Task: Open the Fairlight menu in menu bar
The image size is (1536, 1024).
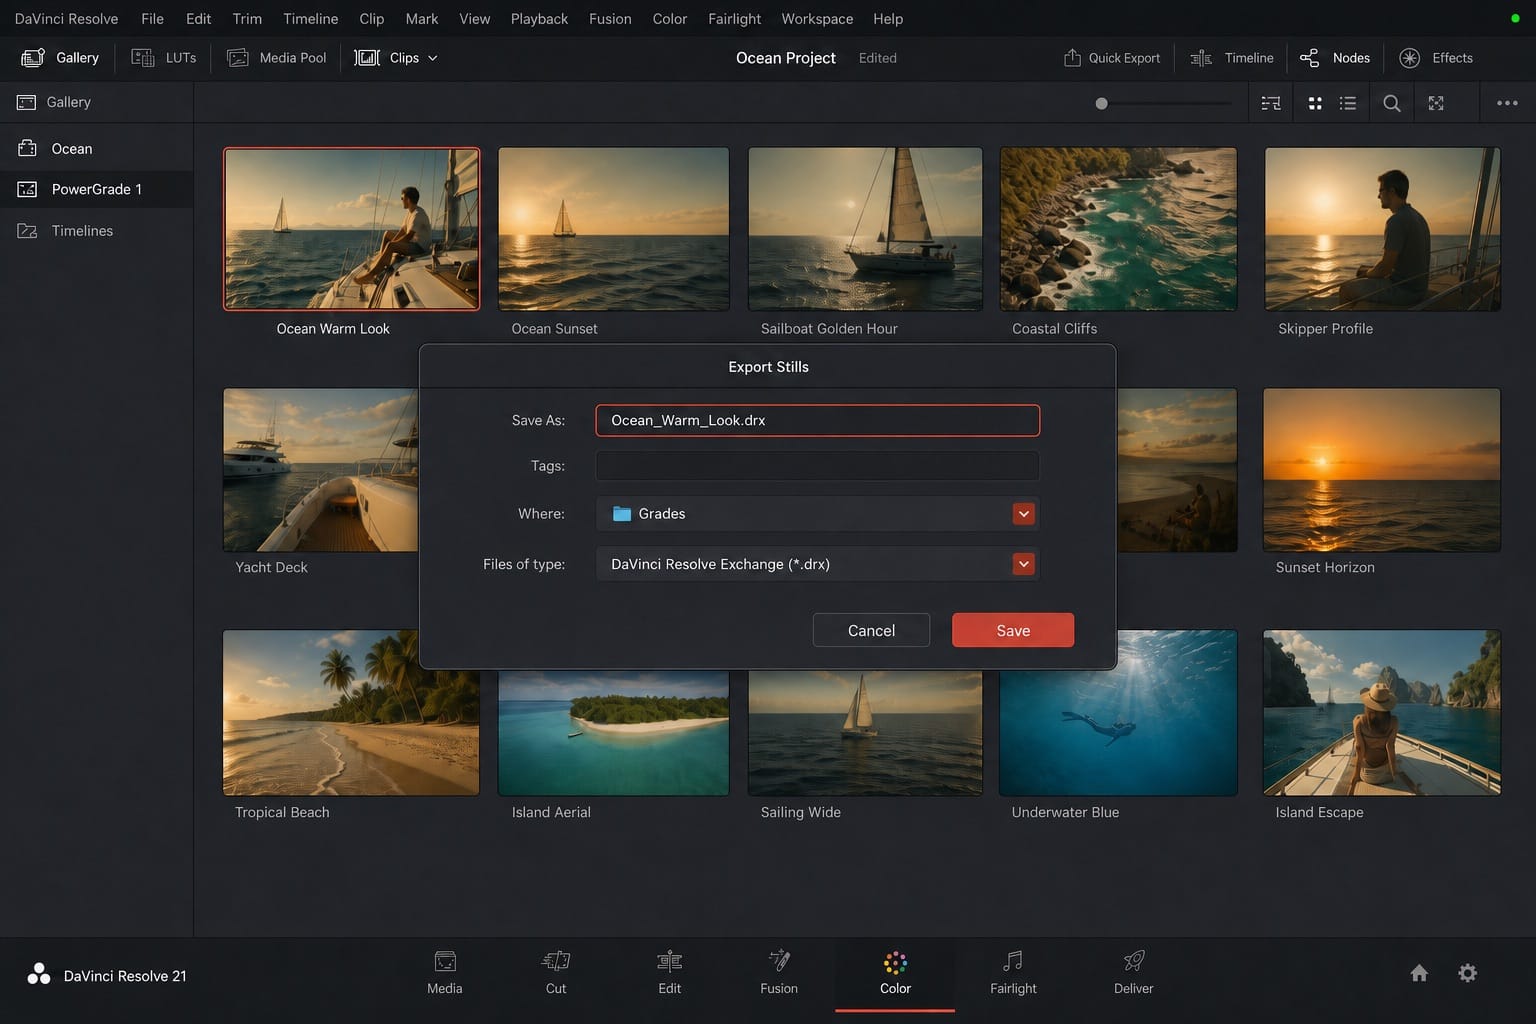Action: [734, 18]
